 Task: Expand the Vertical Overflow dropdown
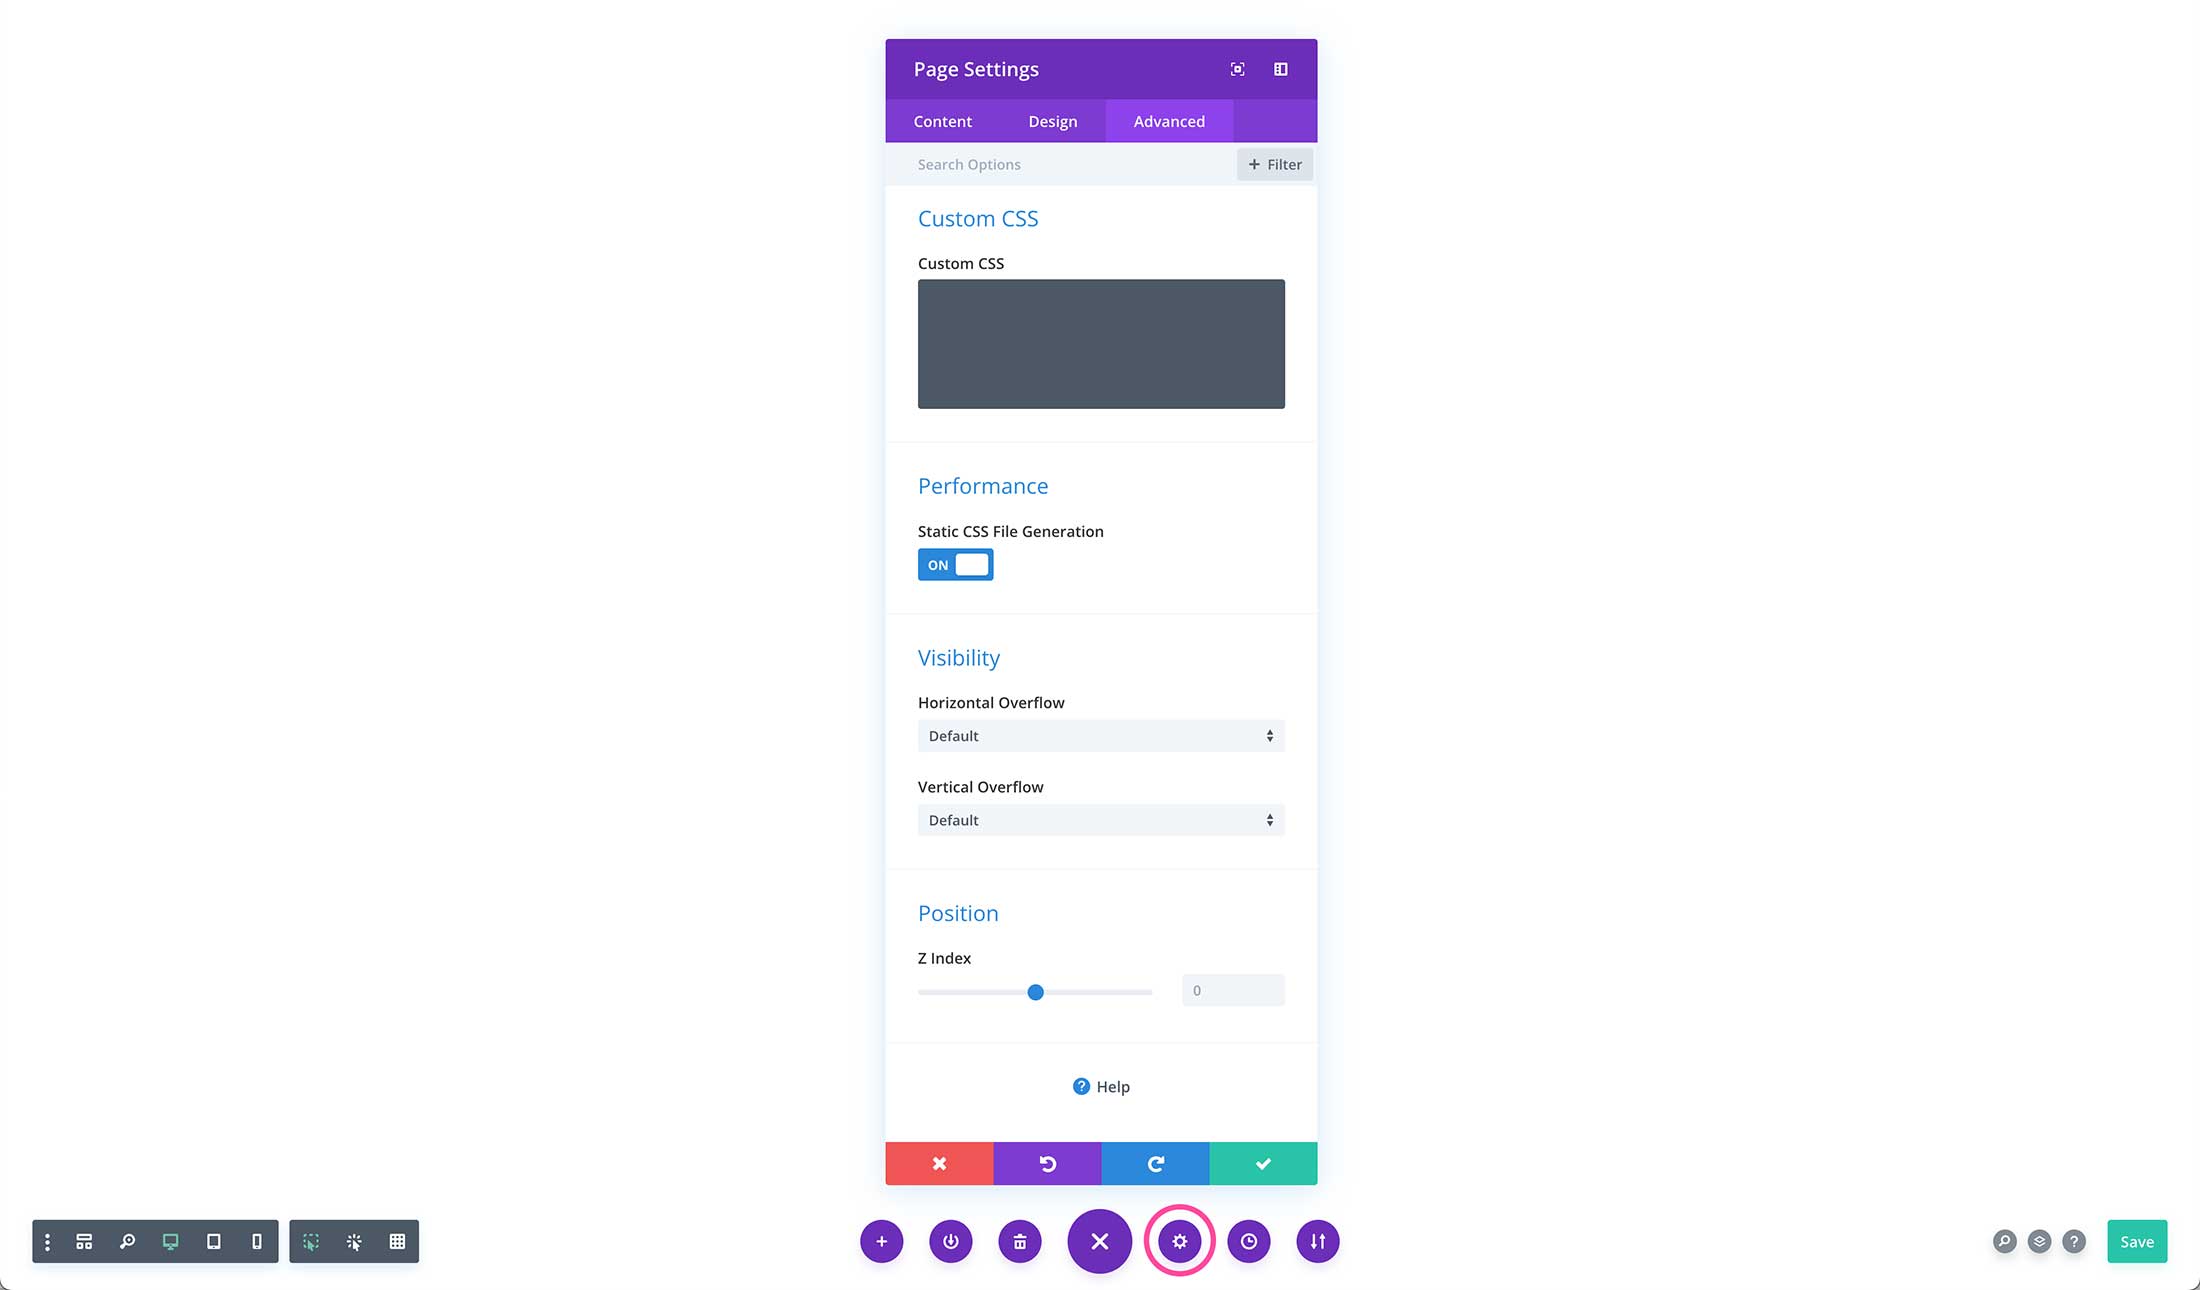[1101, 819]
